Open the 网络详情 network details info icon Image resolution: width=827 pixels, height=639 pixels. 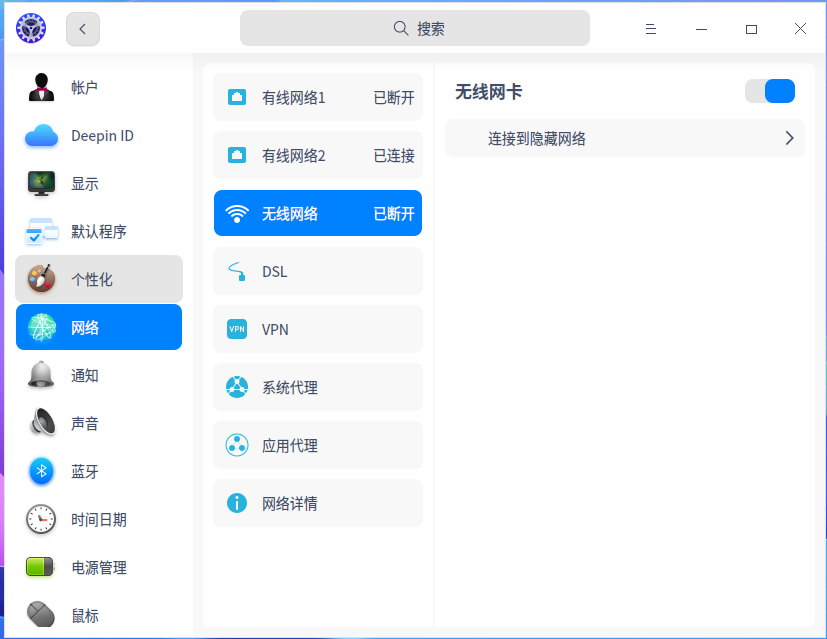pos(236,503)
